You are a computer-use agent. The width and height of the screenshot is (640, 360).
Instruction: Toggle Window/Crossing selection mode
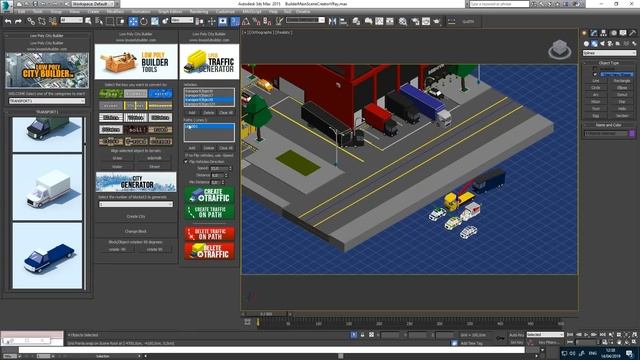121,21
